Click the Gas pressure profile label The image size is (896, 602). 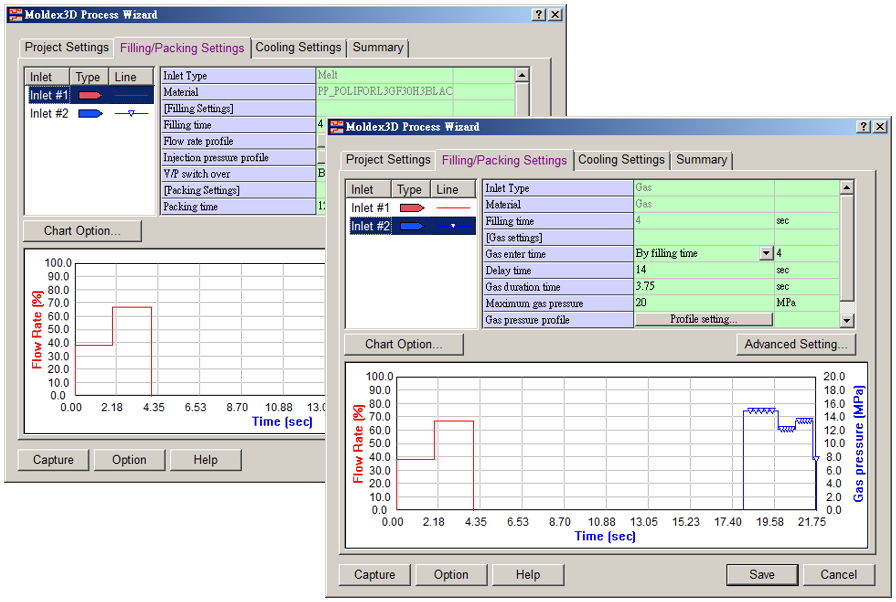coord(527,320)
